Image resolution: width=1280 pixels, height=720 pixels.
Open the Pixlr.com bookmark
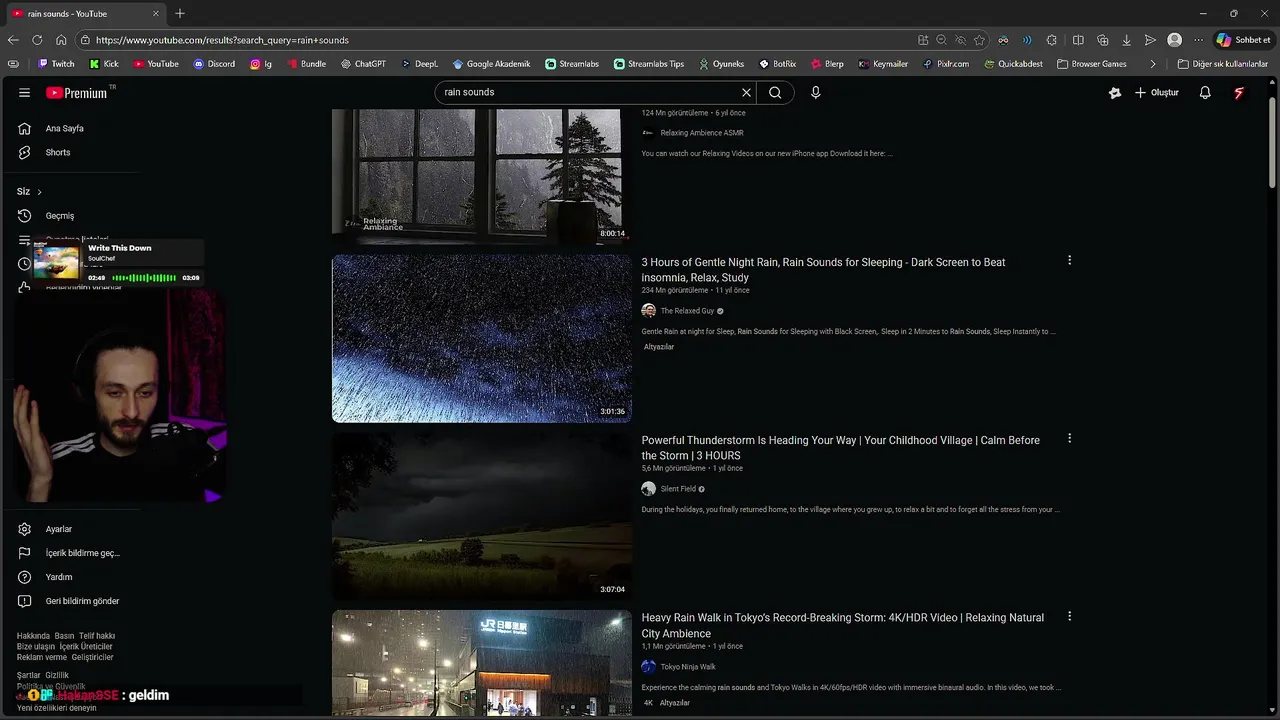[946, 64]
